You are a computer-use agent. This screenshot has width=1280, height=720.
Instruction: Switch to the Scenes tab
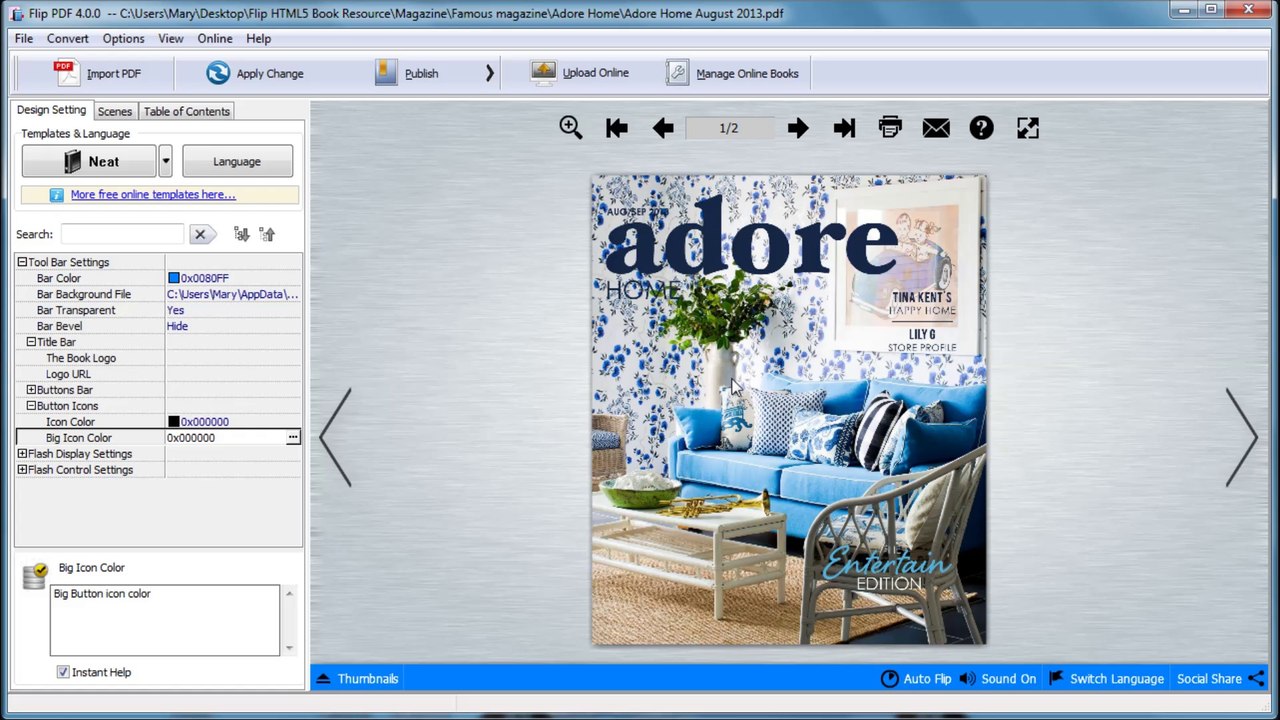pos(115,111)
